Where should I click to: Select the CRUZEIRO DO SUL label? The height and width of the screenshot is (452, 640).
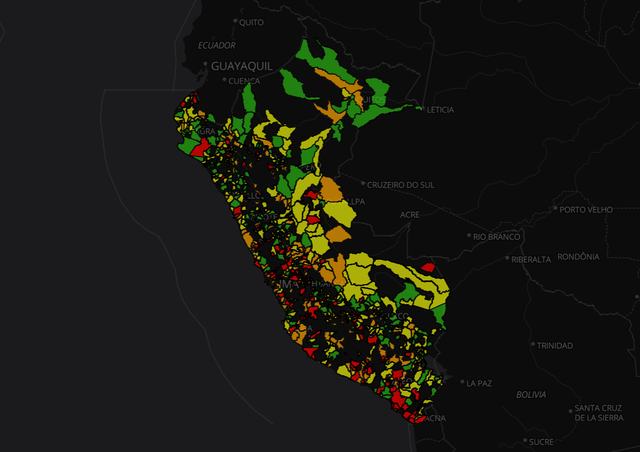400,185
